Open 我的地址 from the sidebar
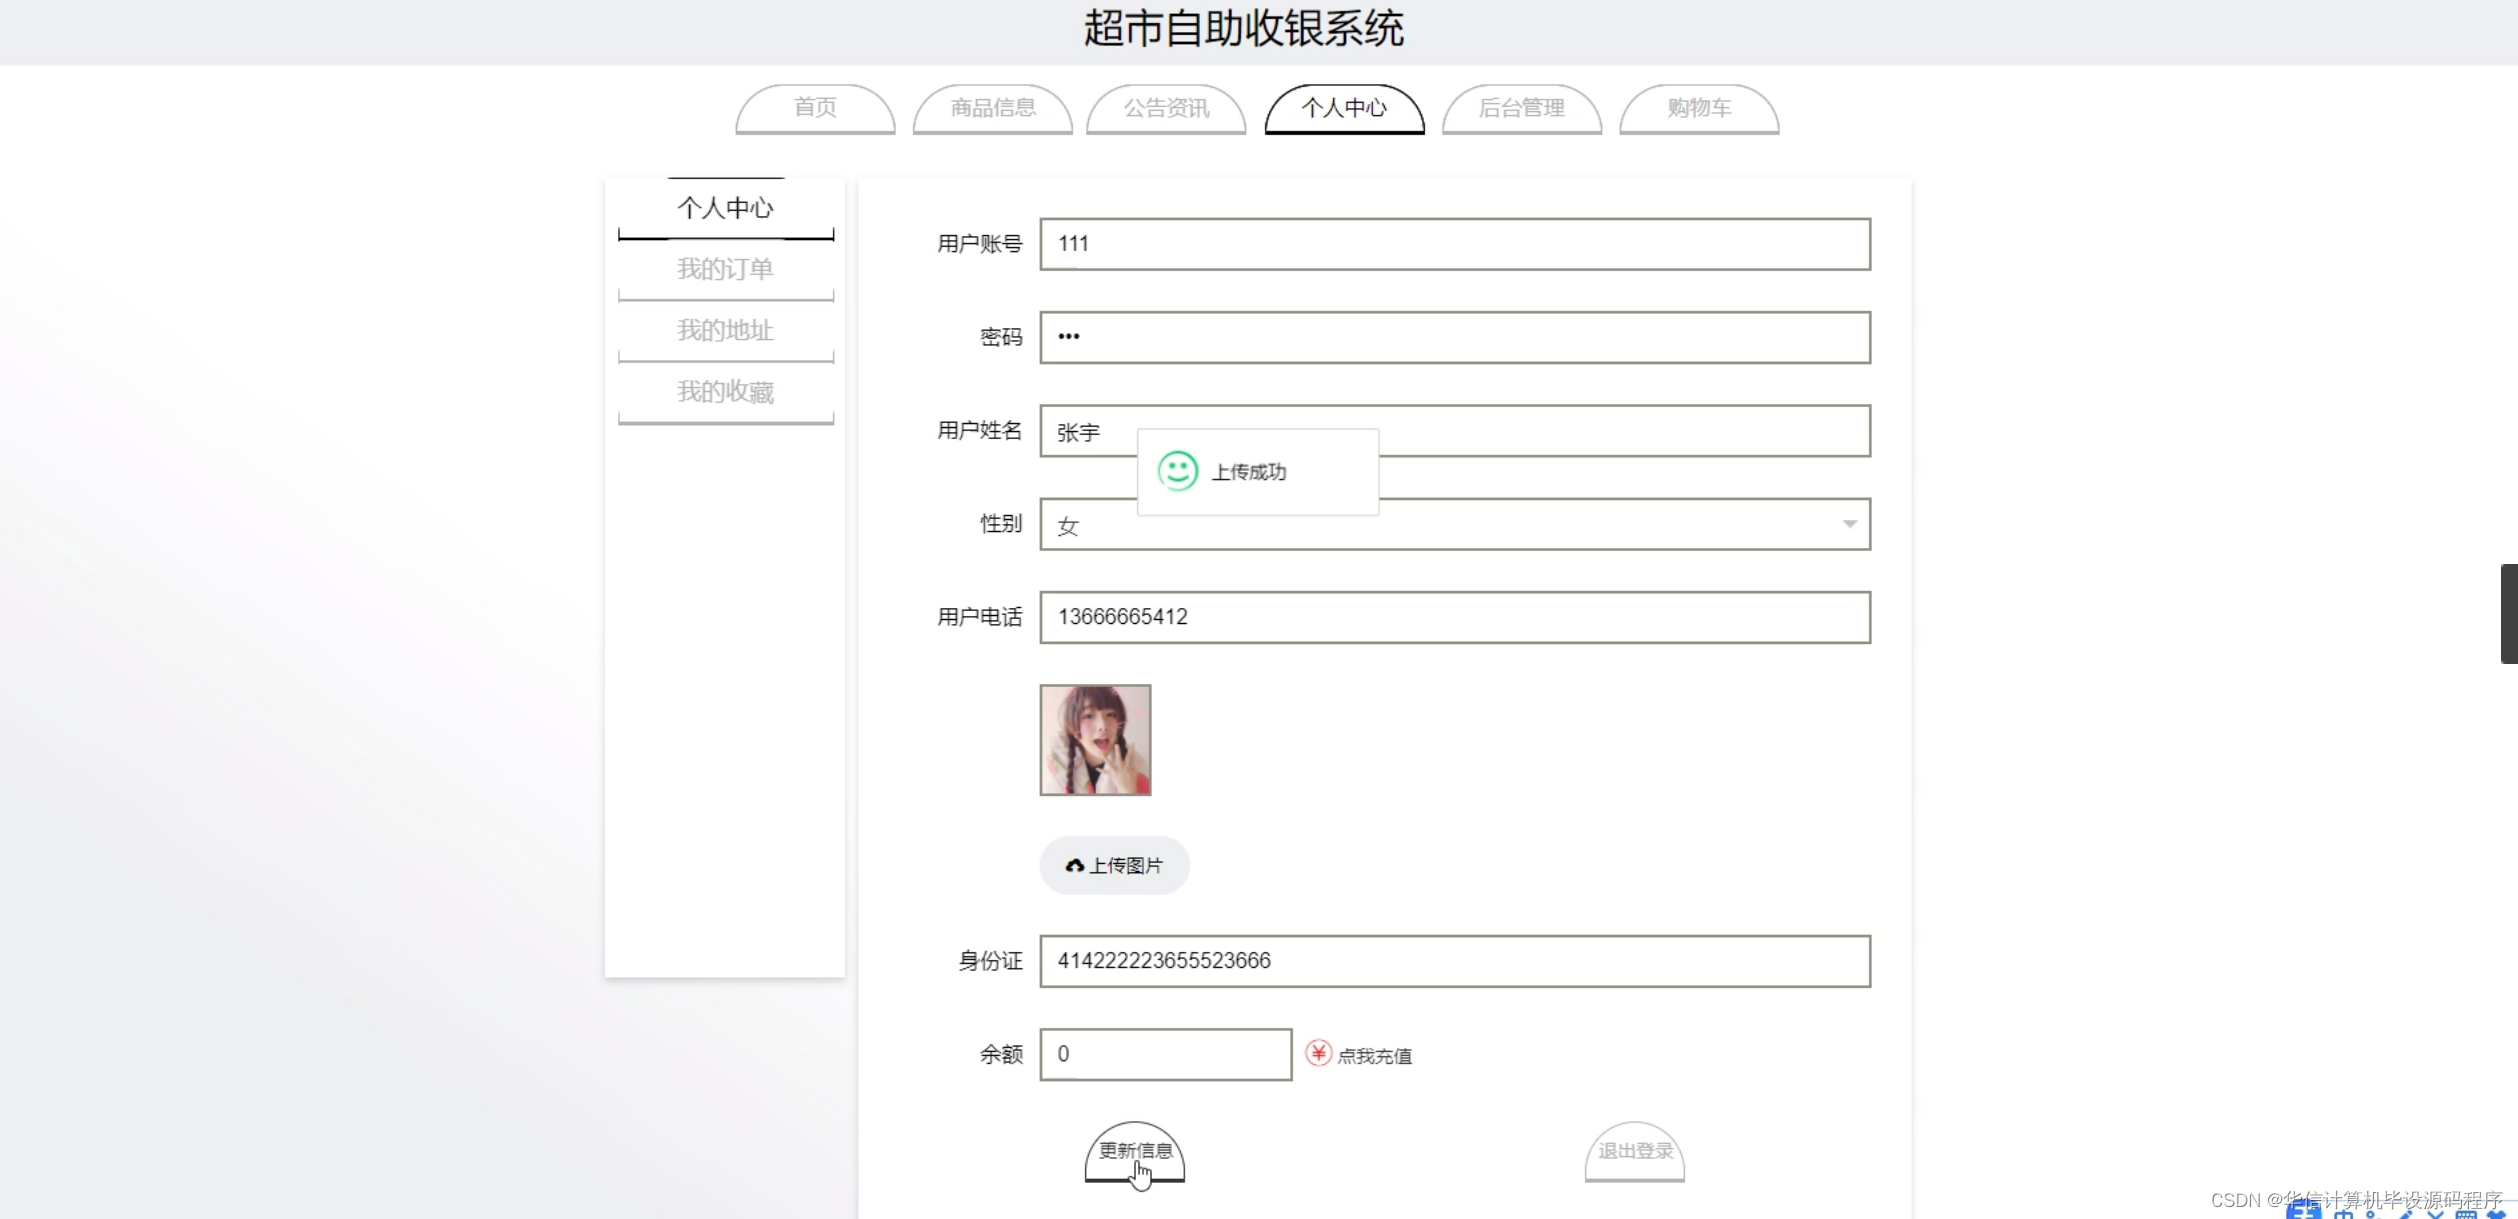This screenshot has width=2518, height=1219. click(725, 330)
